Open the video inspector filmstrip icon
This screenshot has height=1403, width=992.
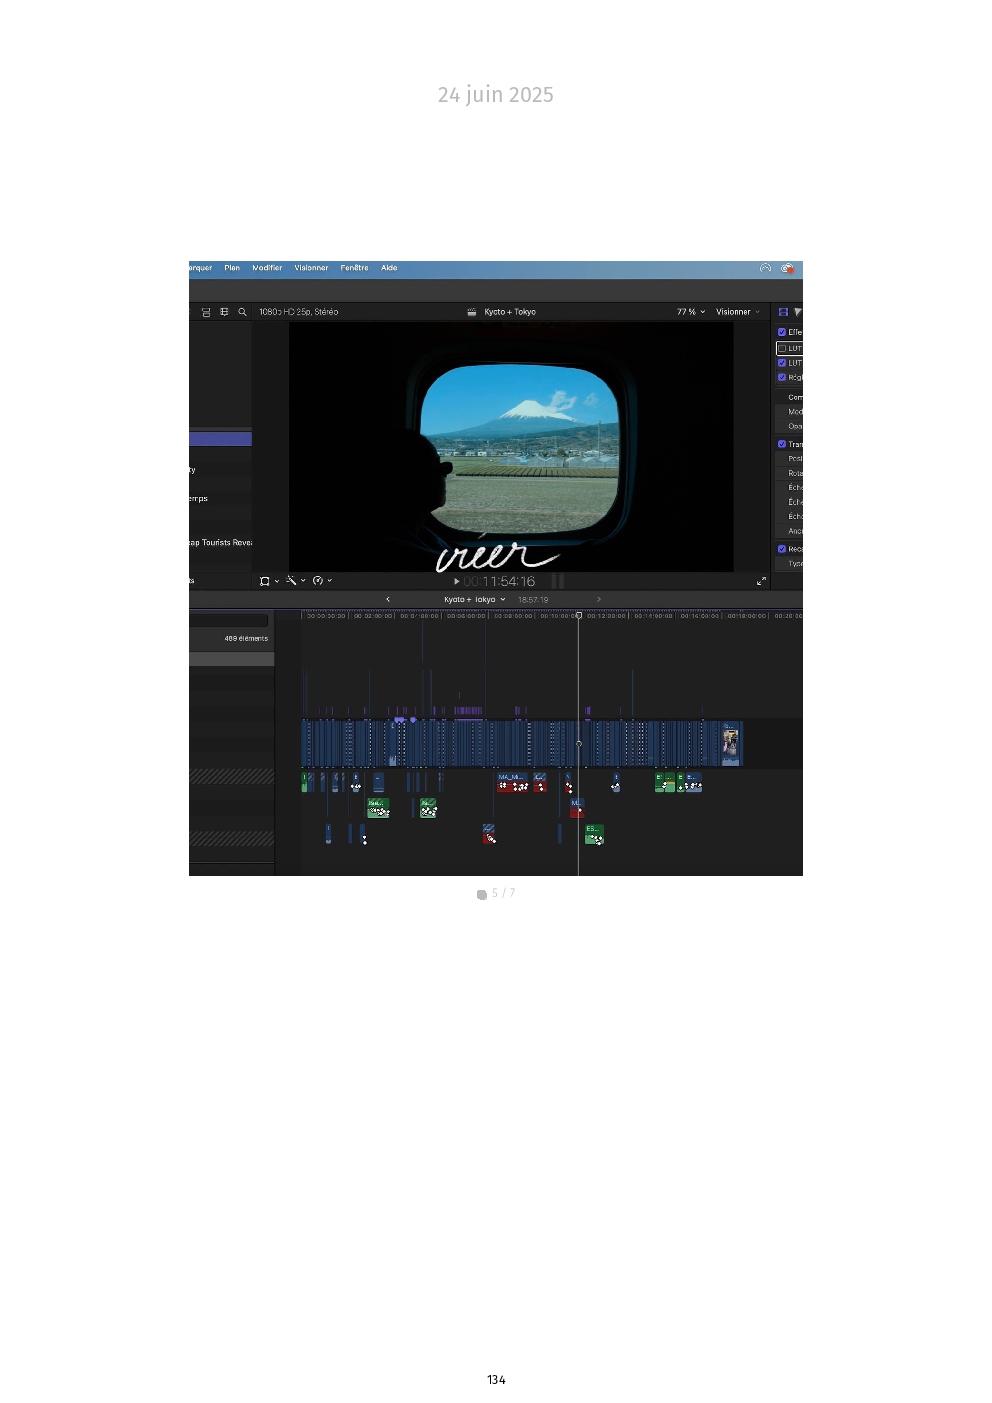(783, 312)
